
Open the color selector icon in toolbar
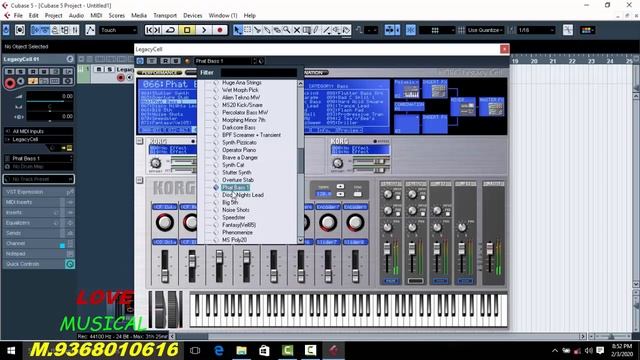point(587,30)
